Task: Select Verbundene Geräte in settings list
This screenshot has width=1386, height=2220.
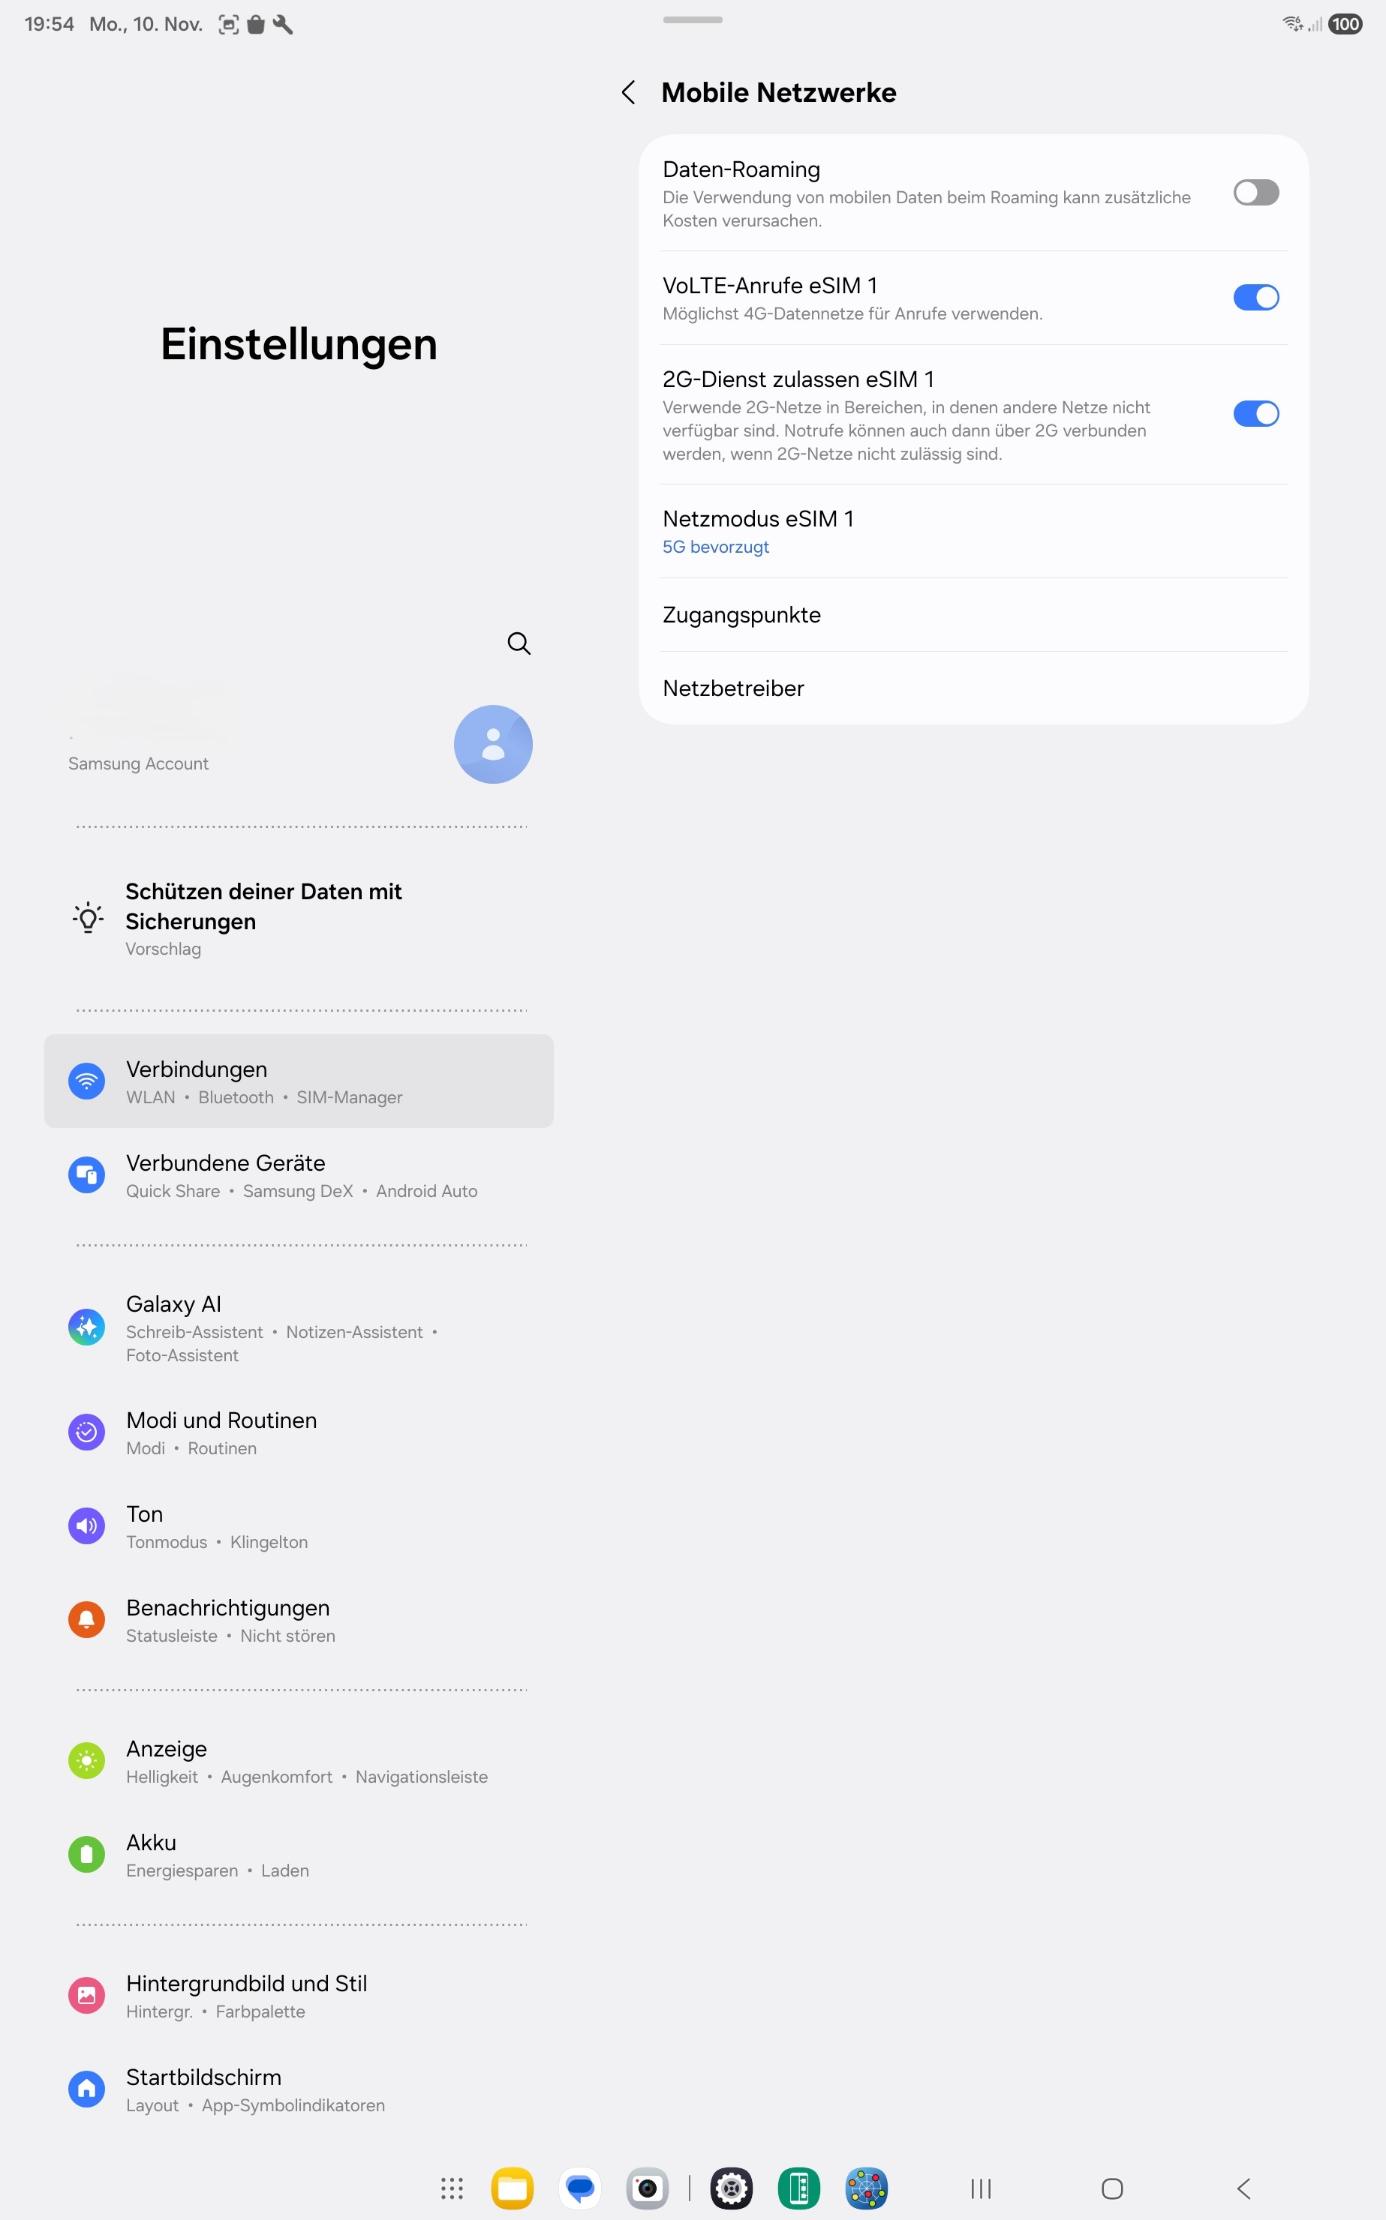Action: coord(299,1175)
